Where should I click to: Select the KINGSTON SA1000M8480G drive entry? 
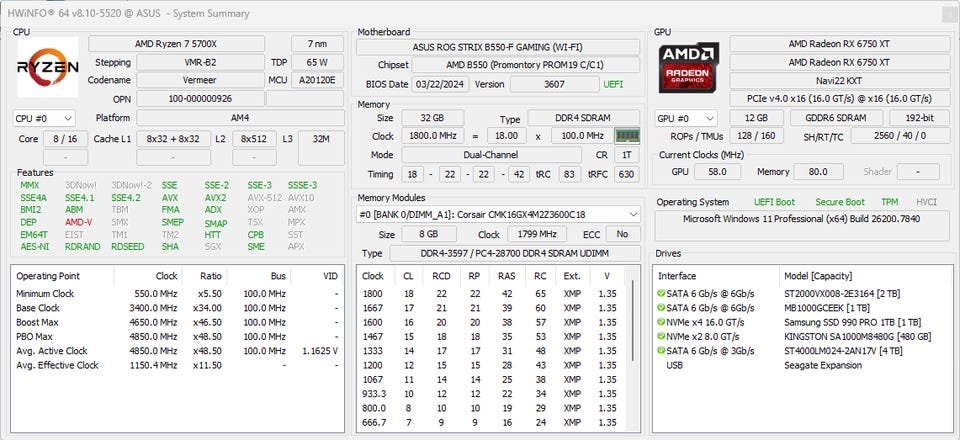pos(803,337)
